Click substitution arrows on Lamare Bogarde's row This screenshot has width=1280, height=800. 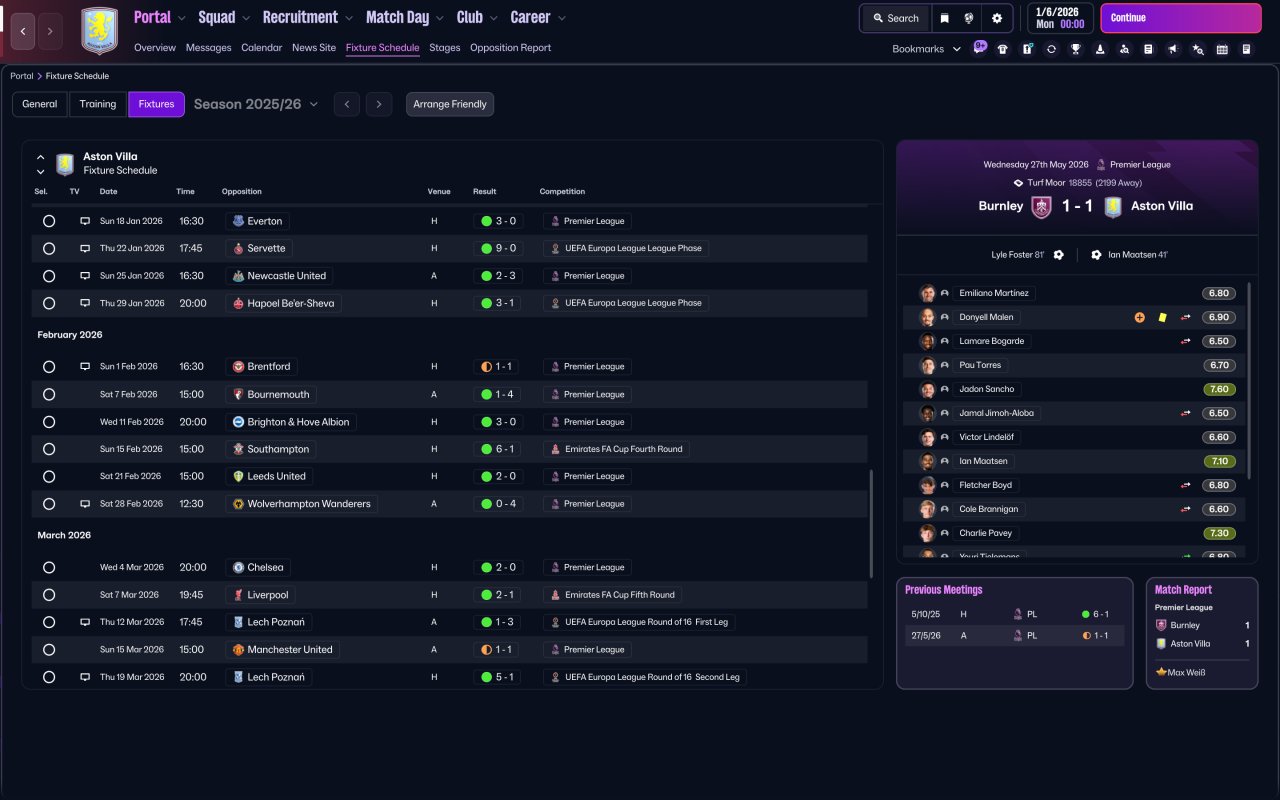point(1186,341)
